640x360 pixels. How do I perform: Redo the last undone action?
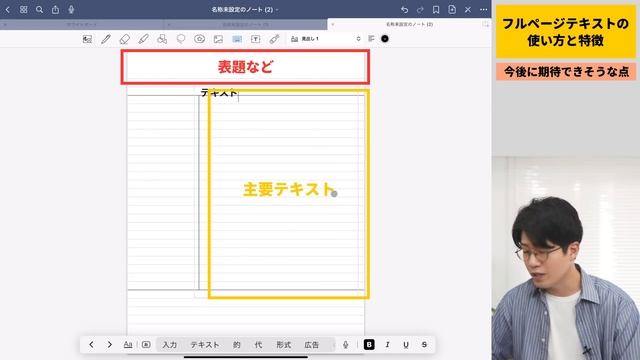pos(420,9)
